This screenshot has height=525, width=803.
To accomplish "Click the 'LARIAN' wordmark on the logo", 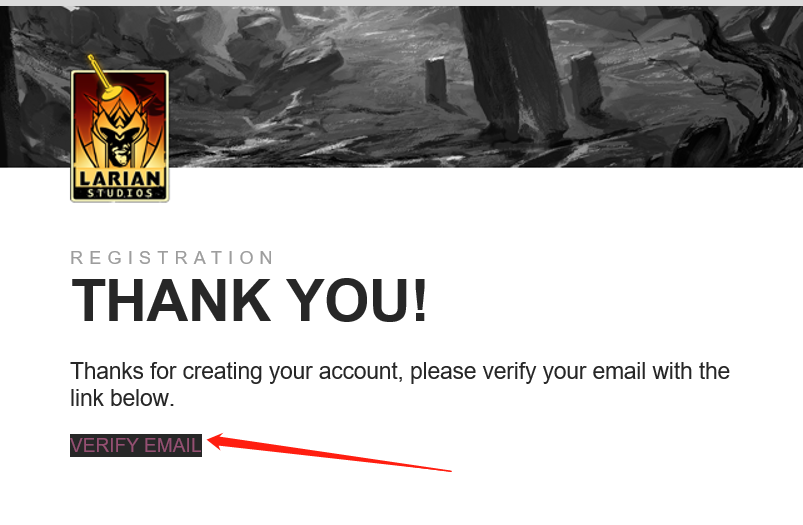I will (120, 178).
